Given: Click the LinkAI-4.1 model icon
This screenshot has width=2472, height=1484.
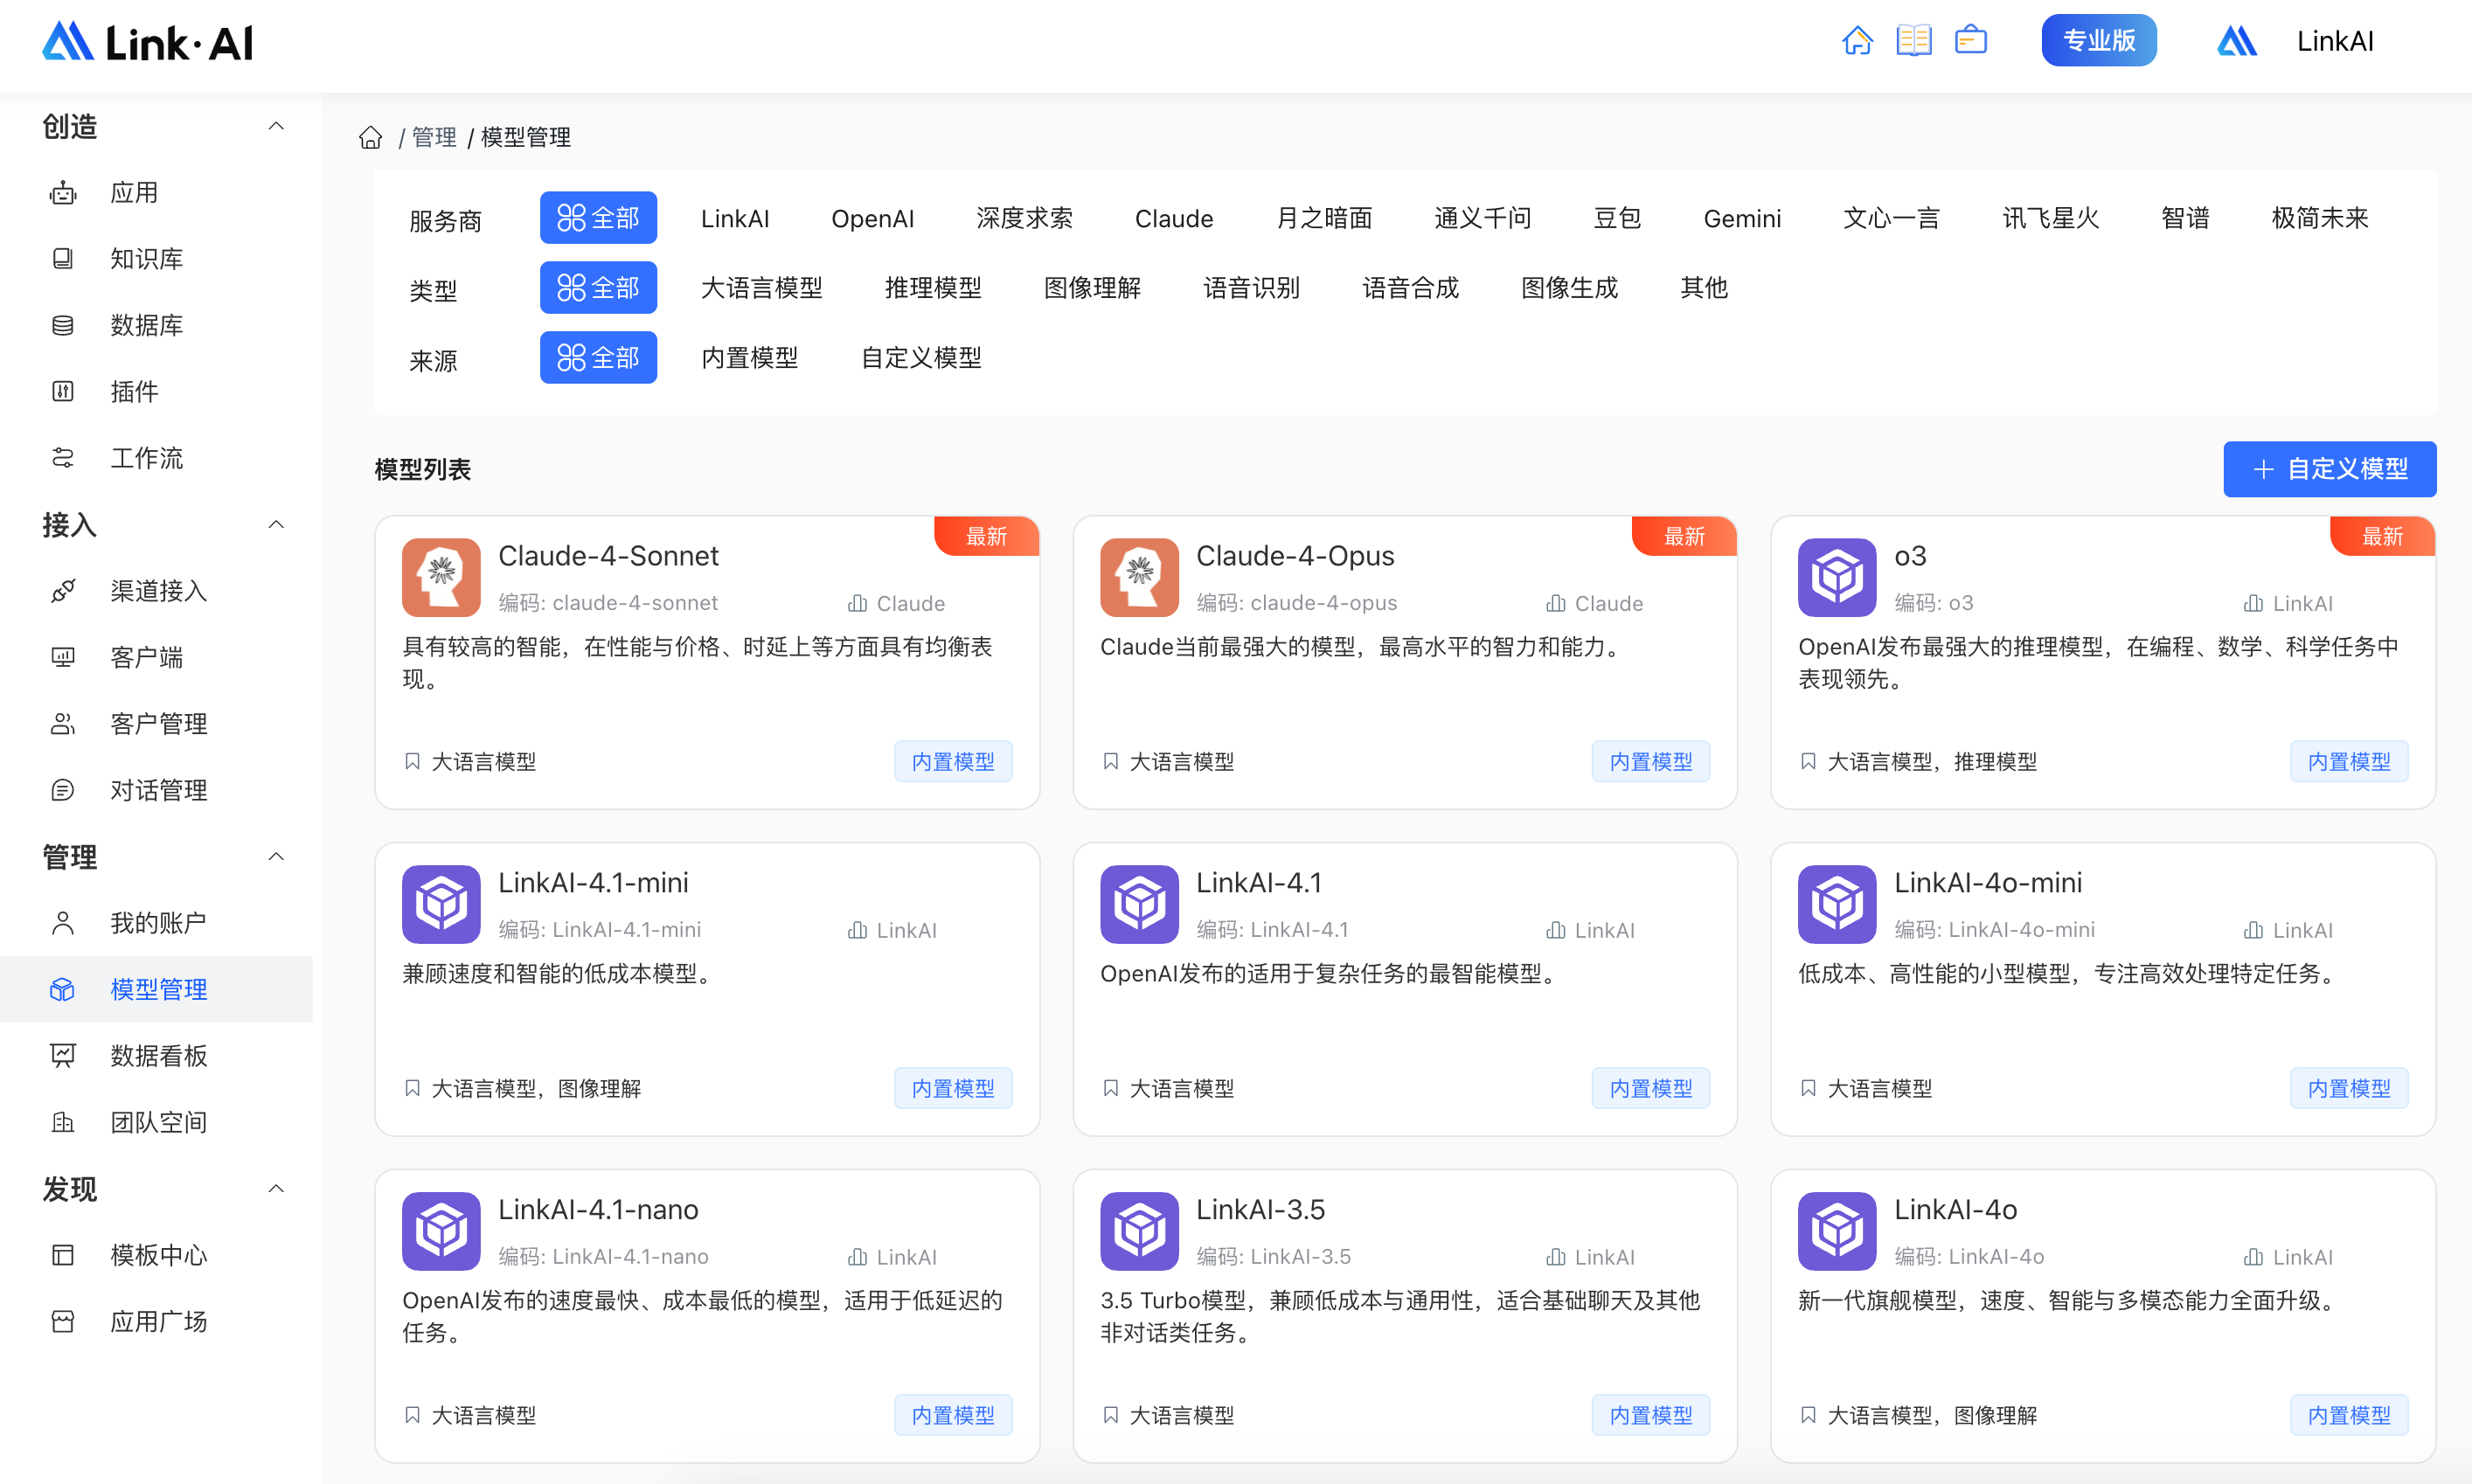Looking at the screenshot, I should pos(1139,904).
